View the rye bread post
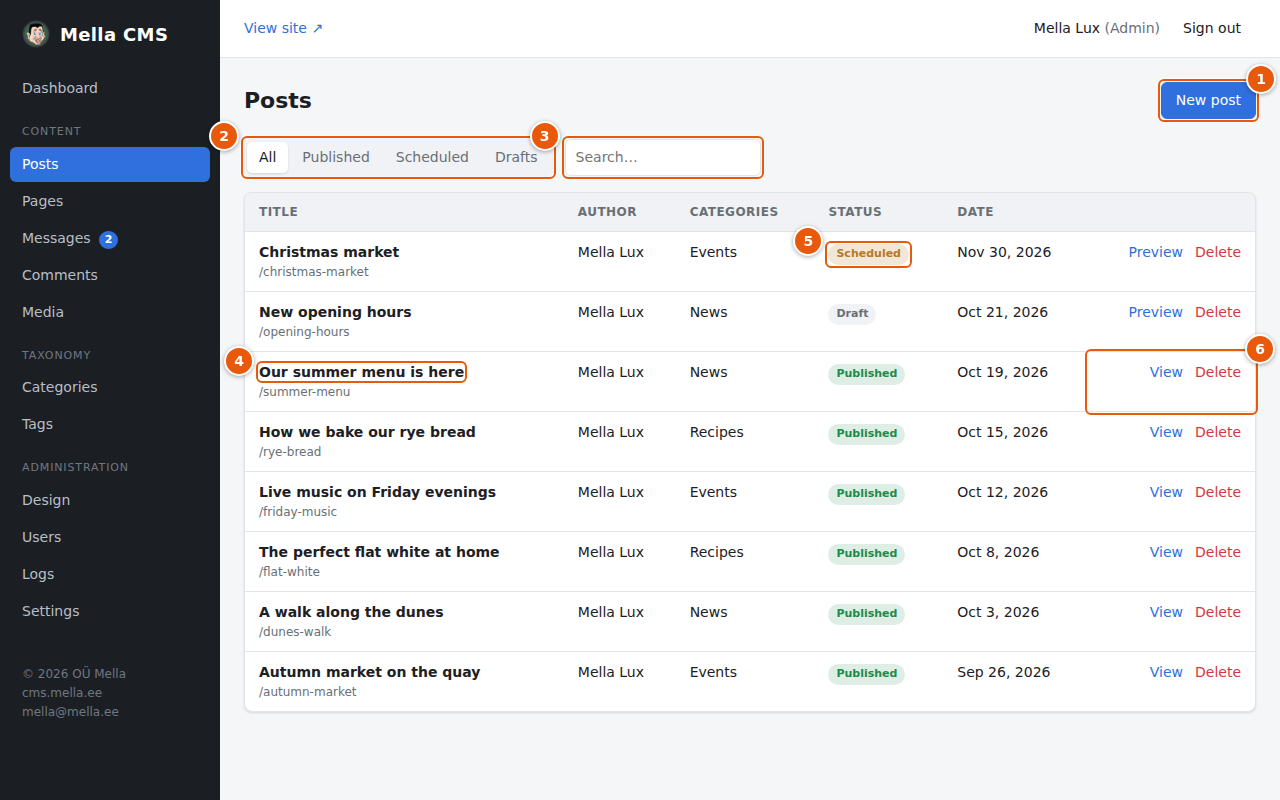 pos(1166,432)
